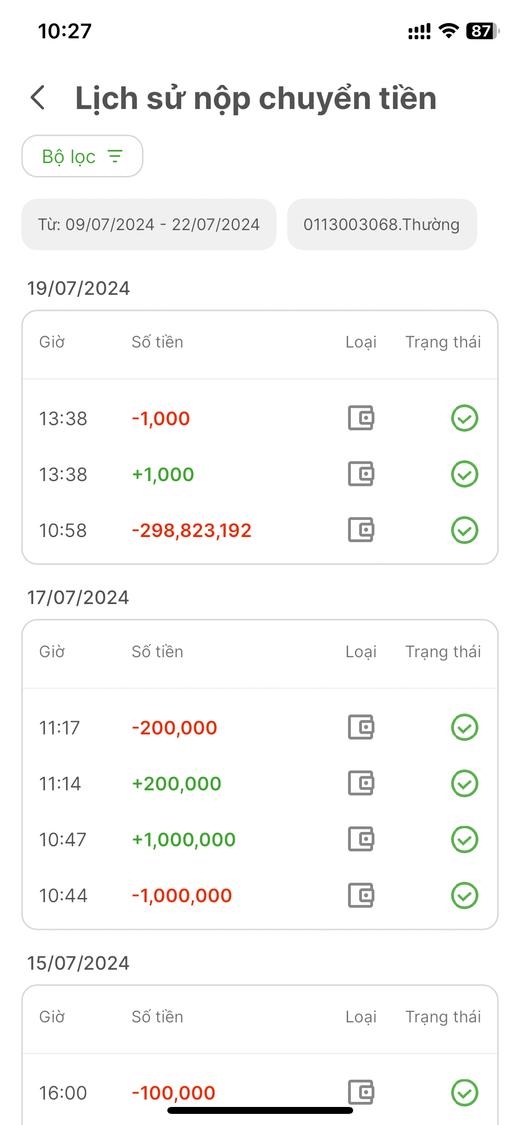520x1125 pixels.
Task: Open the -1,000,000 transaction at 10:44
Action: (x=260, y=895)
